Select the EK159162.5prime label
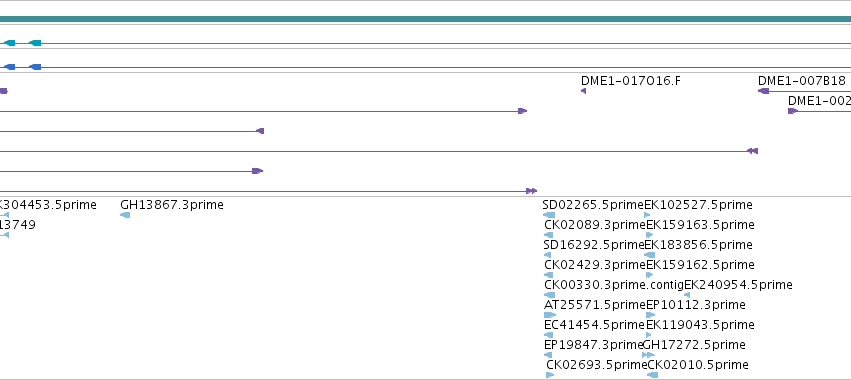The width and height of the screenshot is (851, 380). pyautogui.click(x=700, y=265)
